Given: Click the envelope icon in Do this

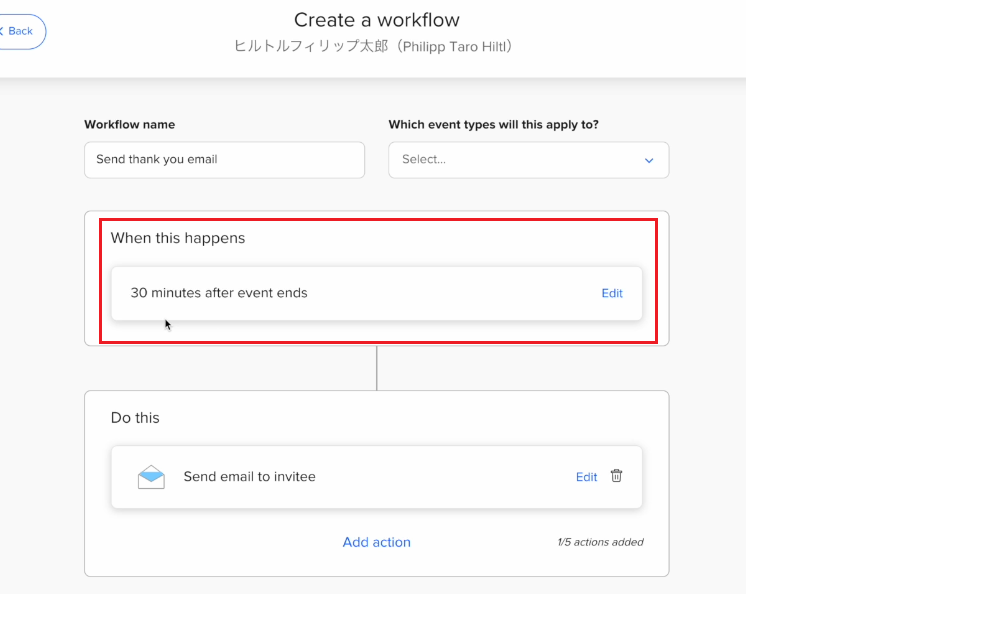Looking at the screenshot, I should click(x=151, y=477).
